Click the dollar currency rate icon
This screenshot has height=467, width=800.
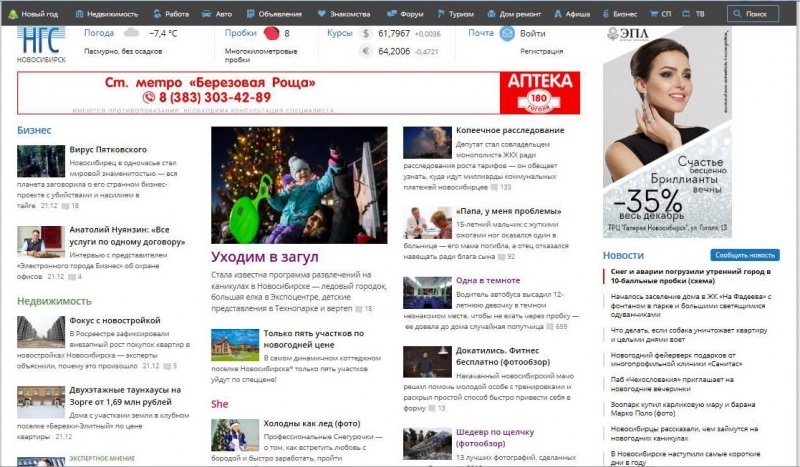click(365, 33)
